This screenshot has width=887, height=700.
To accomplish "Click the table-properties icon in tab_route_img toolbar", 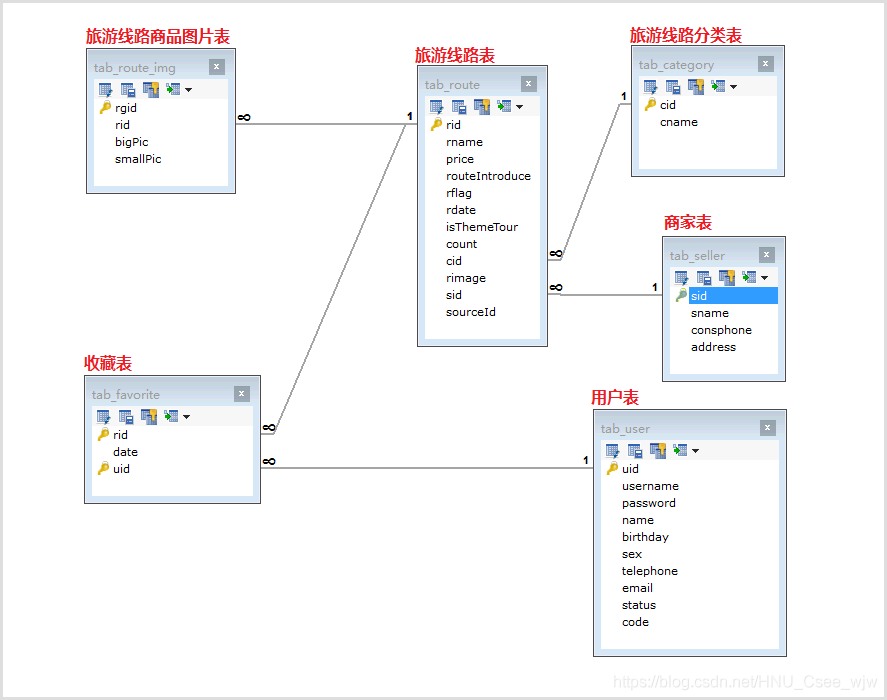I will pos(128,90).
